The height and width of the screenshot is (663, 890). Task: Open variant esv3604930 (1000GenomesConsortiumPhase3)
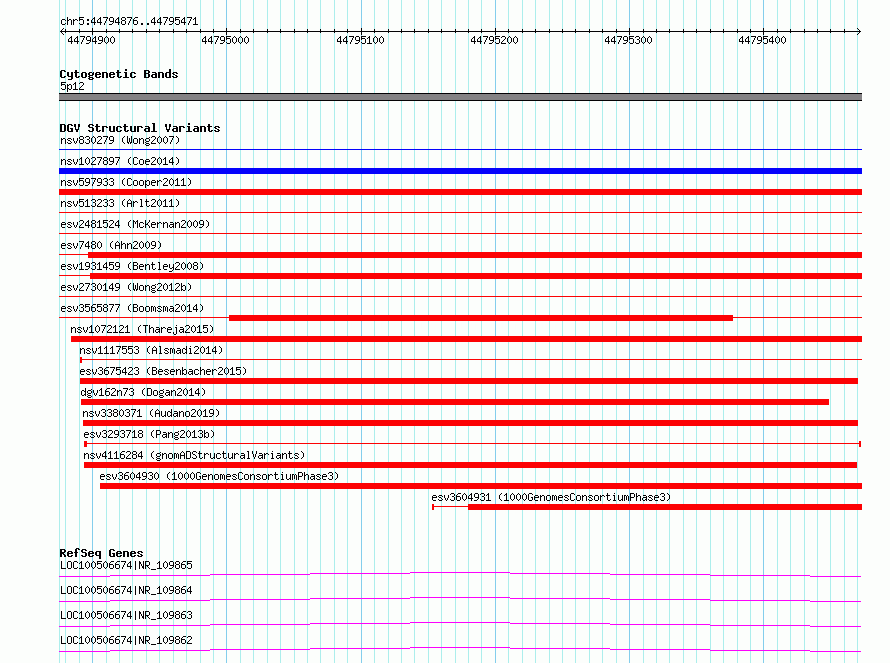(219, 476)
